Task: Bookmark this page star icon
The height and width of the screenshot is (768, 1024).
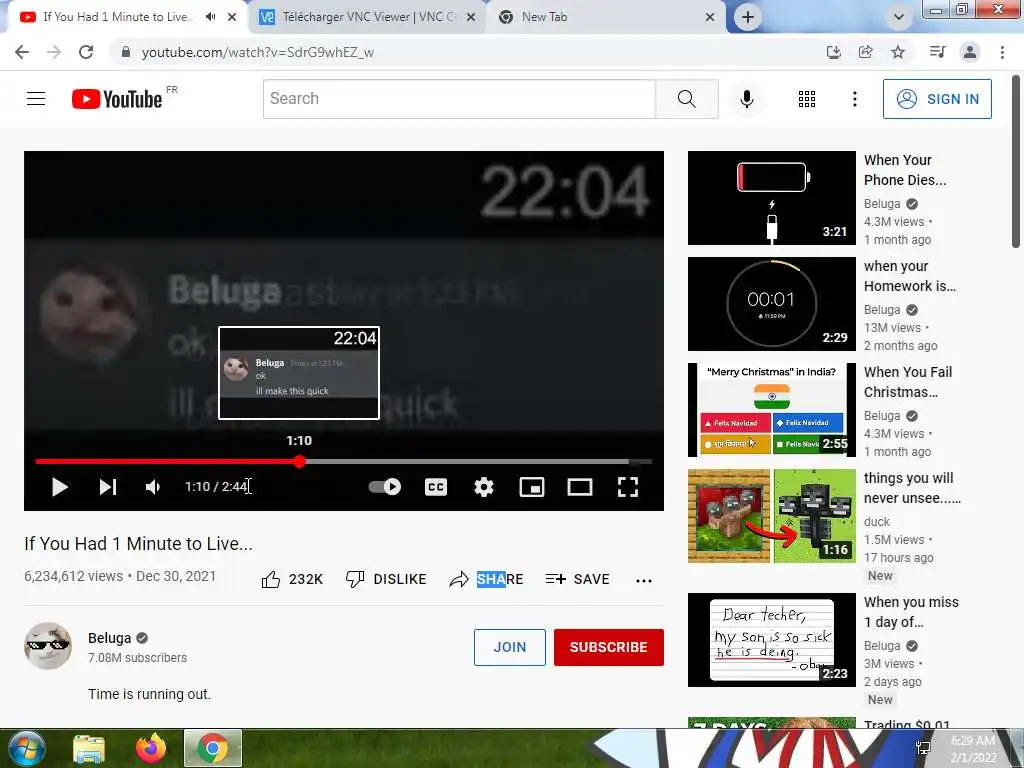Action: 898,52
